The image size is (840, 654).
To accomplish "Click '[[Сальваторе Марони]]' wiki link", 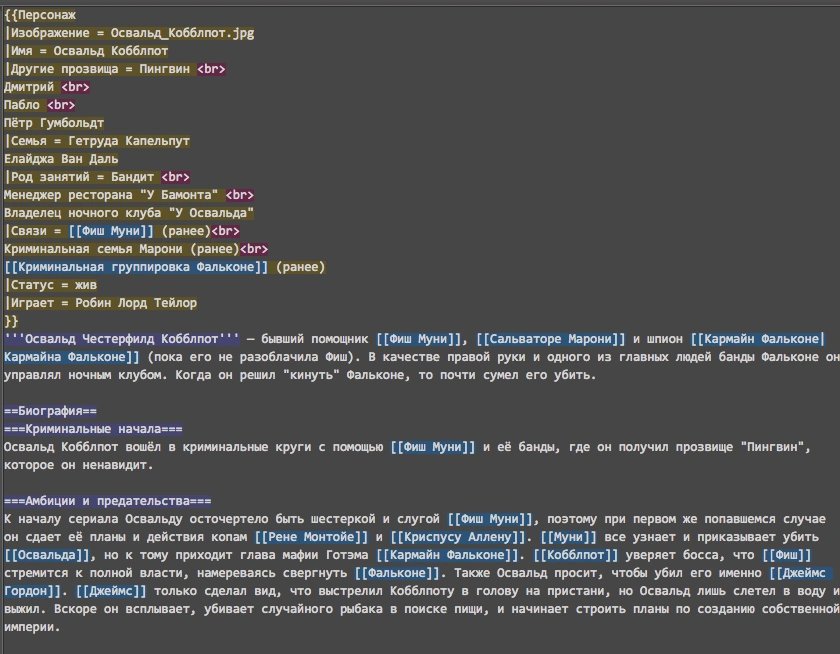I will click(551, 339).
